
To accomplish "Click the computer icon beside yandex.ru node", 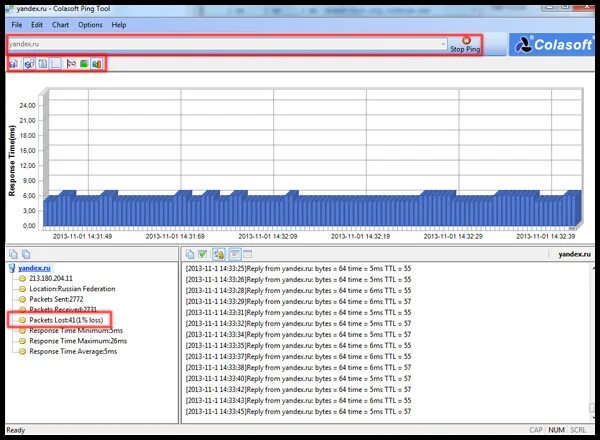I will [x=12, y=268].
